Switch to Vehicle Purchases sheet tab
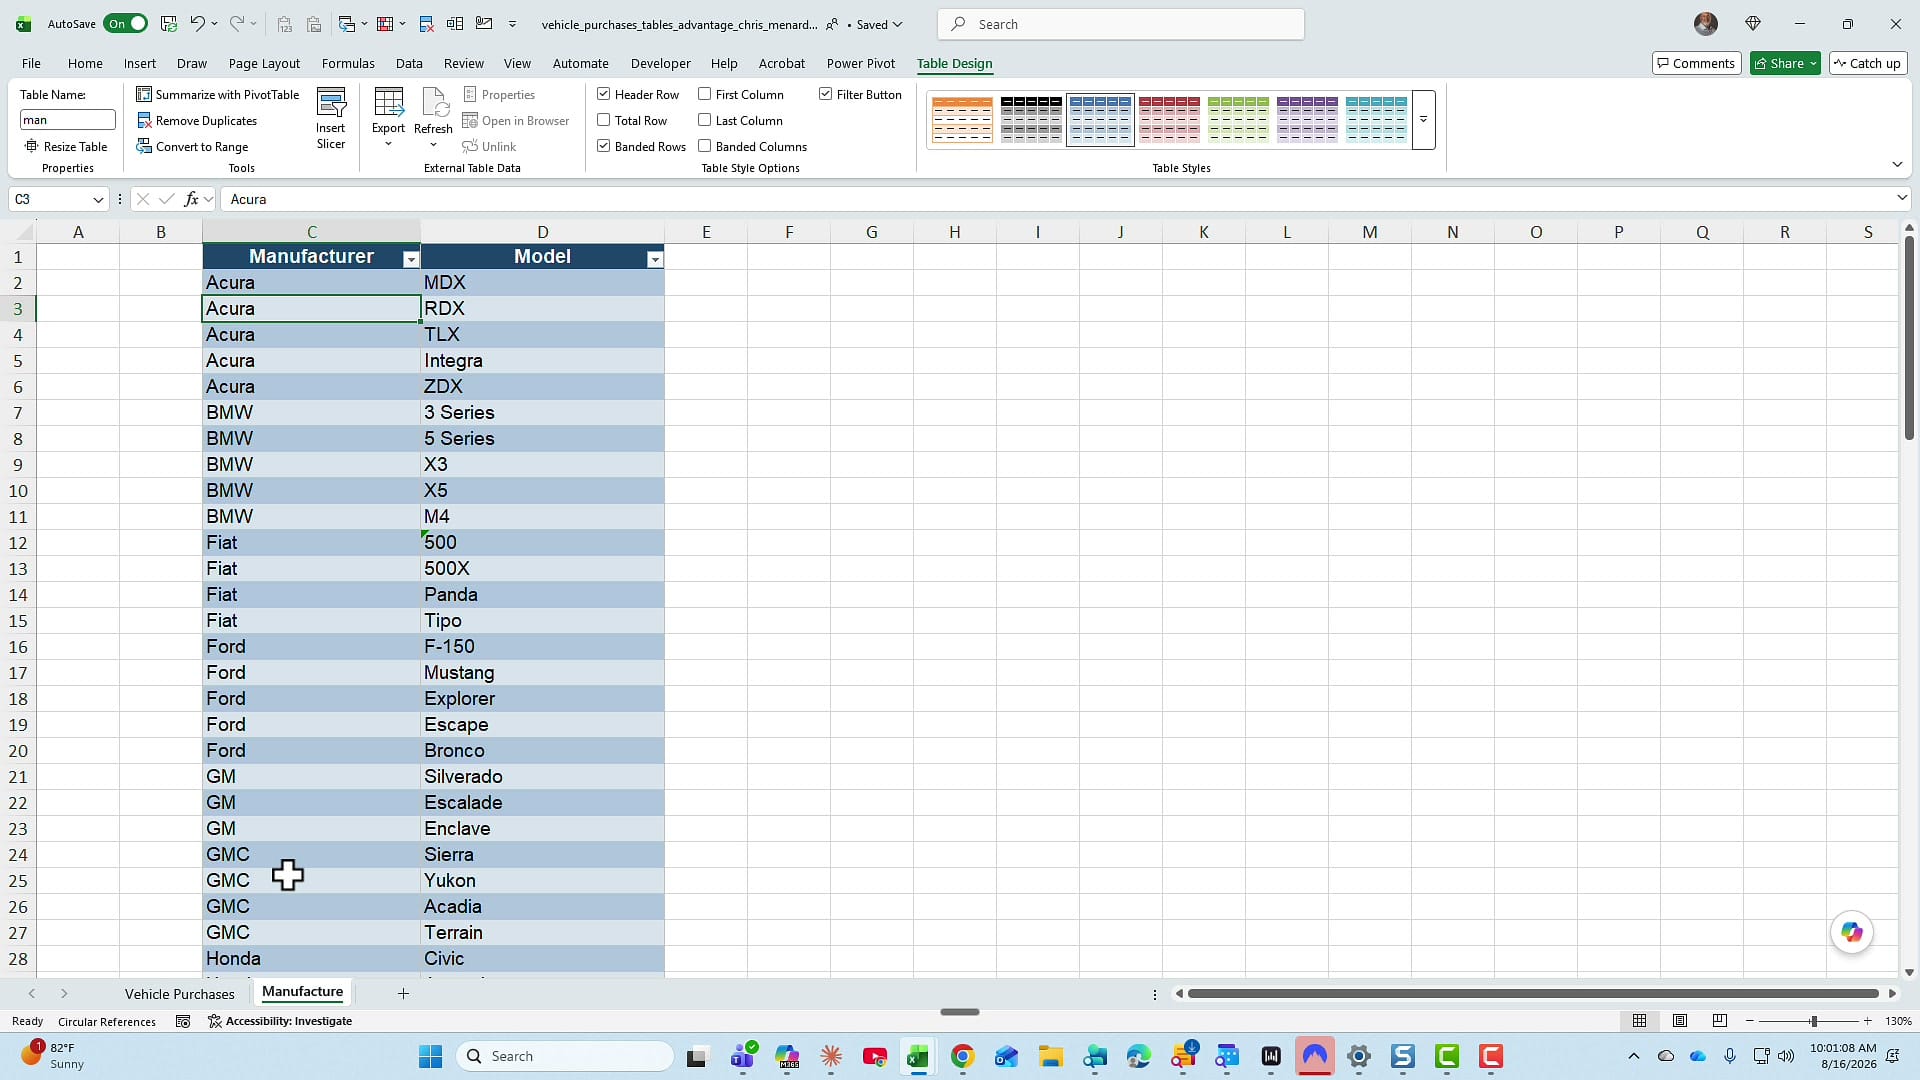The image size is (1920, 1080). 180,993
